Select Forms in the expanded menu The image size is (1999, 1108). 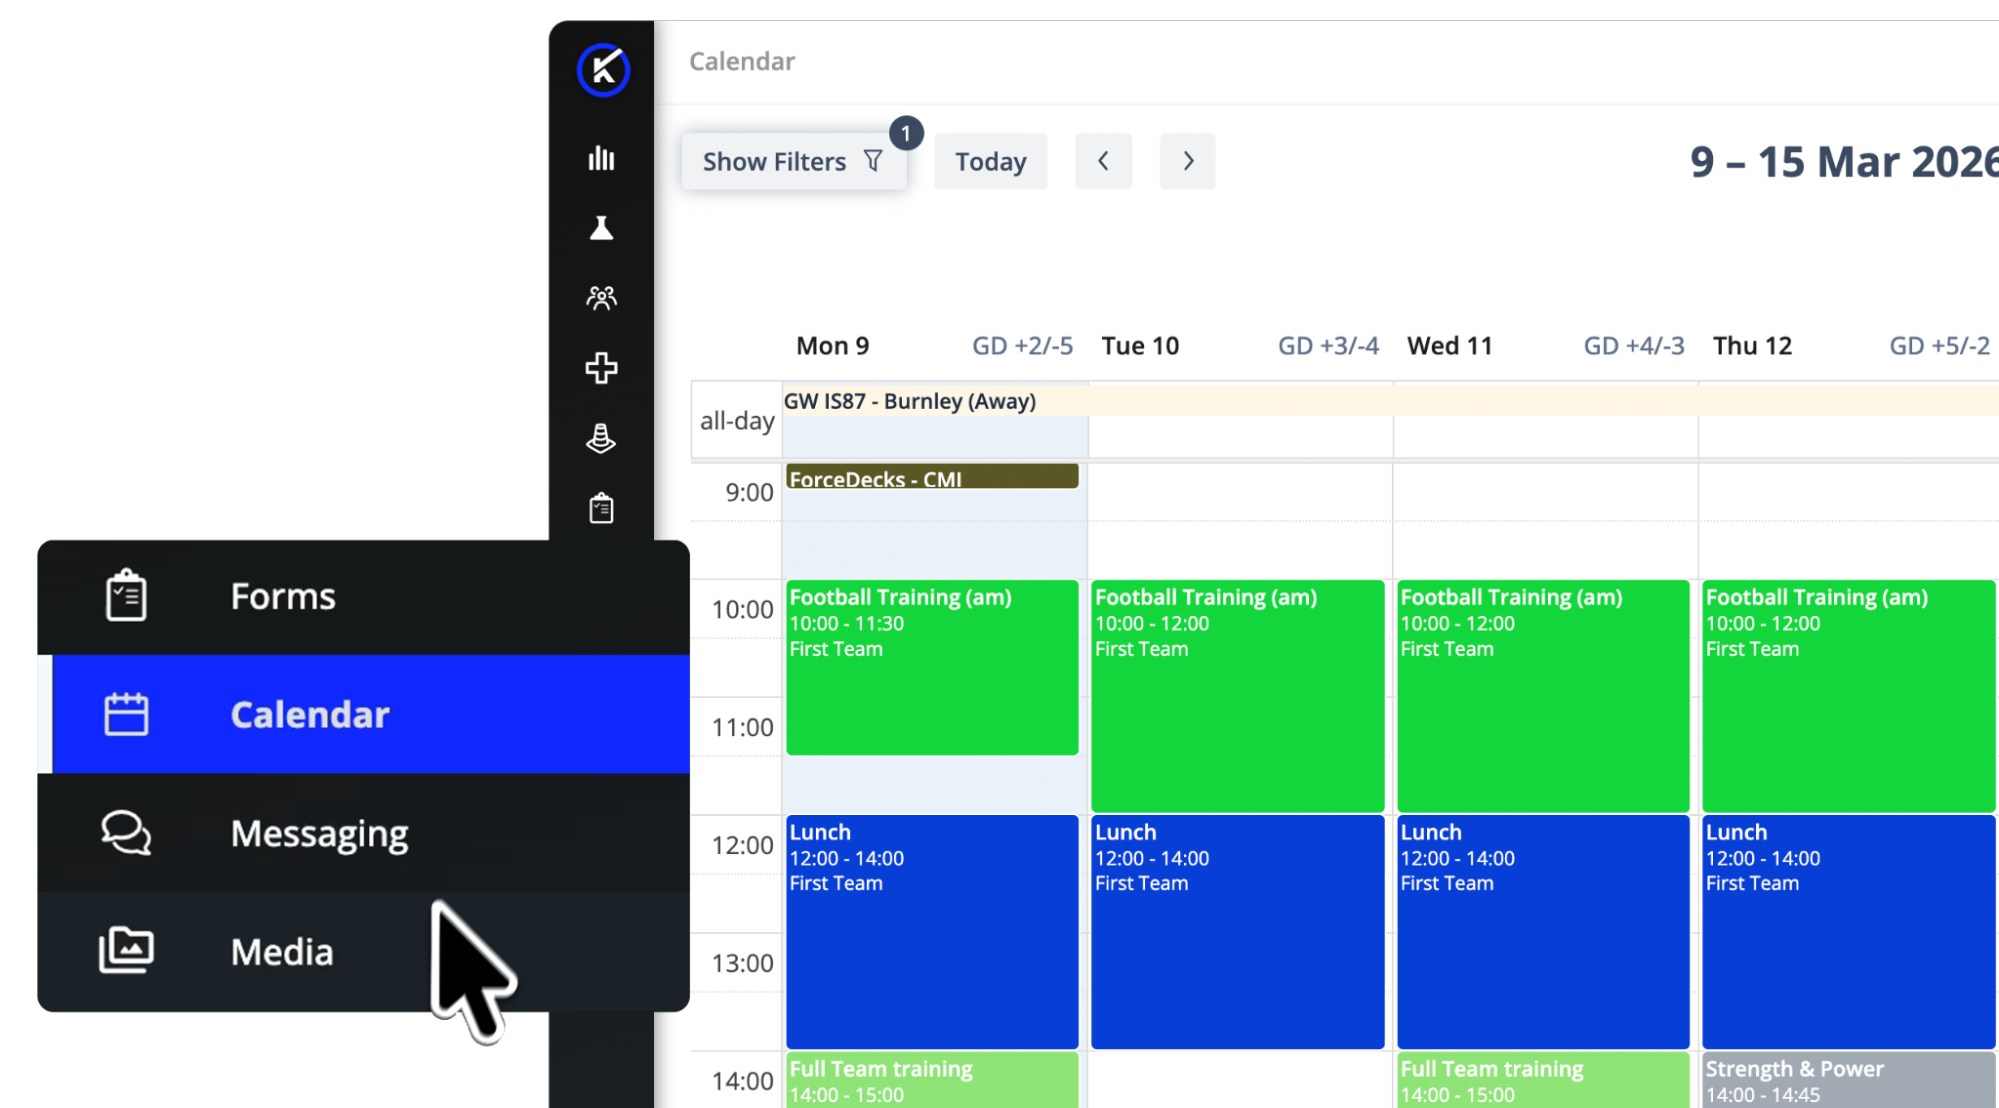[283, 597]
